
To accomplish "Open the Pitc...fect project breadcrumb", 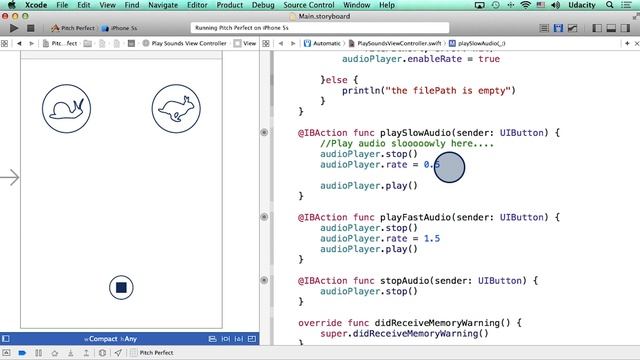I will tap(60, 43).
